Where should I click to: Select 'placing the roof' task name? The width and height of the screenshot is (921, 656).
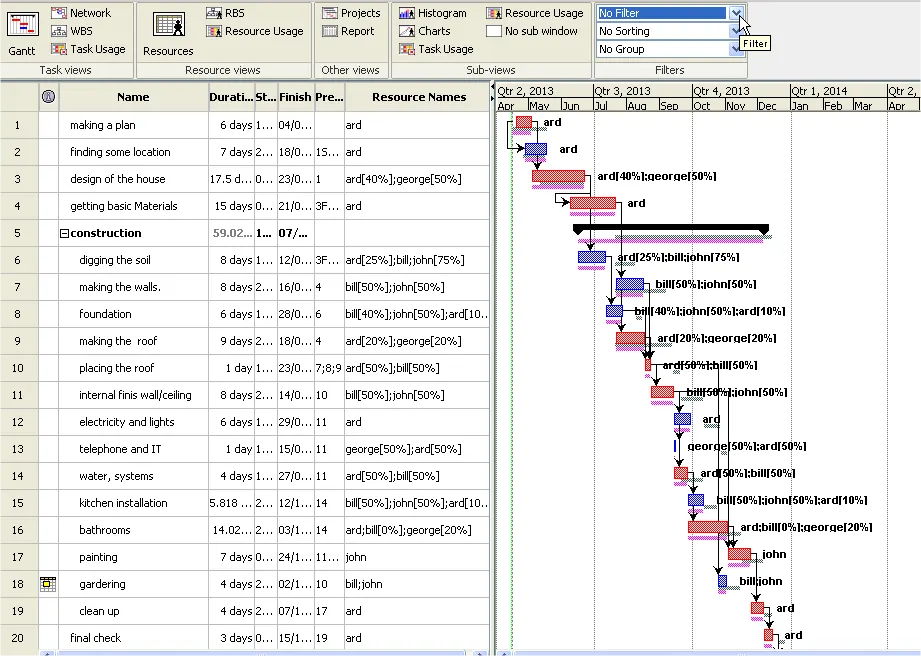(117, 368)
